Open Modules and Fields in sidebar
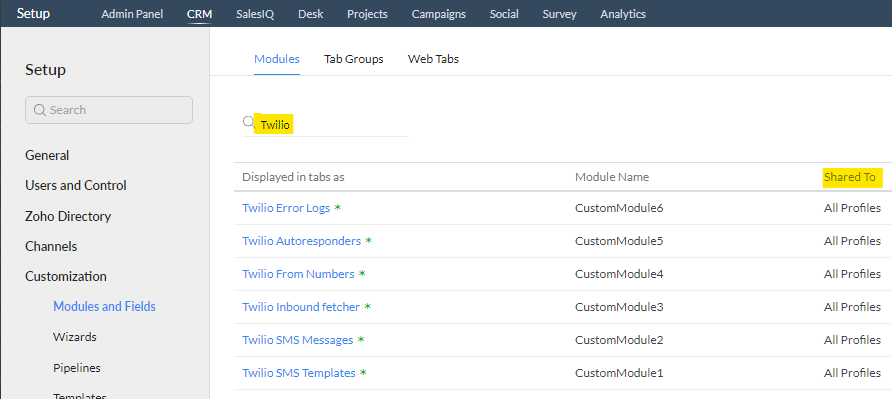Image resolution: width=892 pixels, height=399 pixels. coord(105,306)
